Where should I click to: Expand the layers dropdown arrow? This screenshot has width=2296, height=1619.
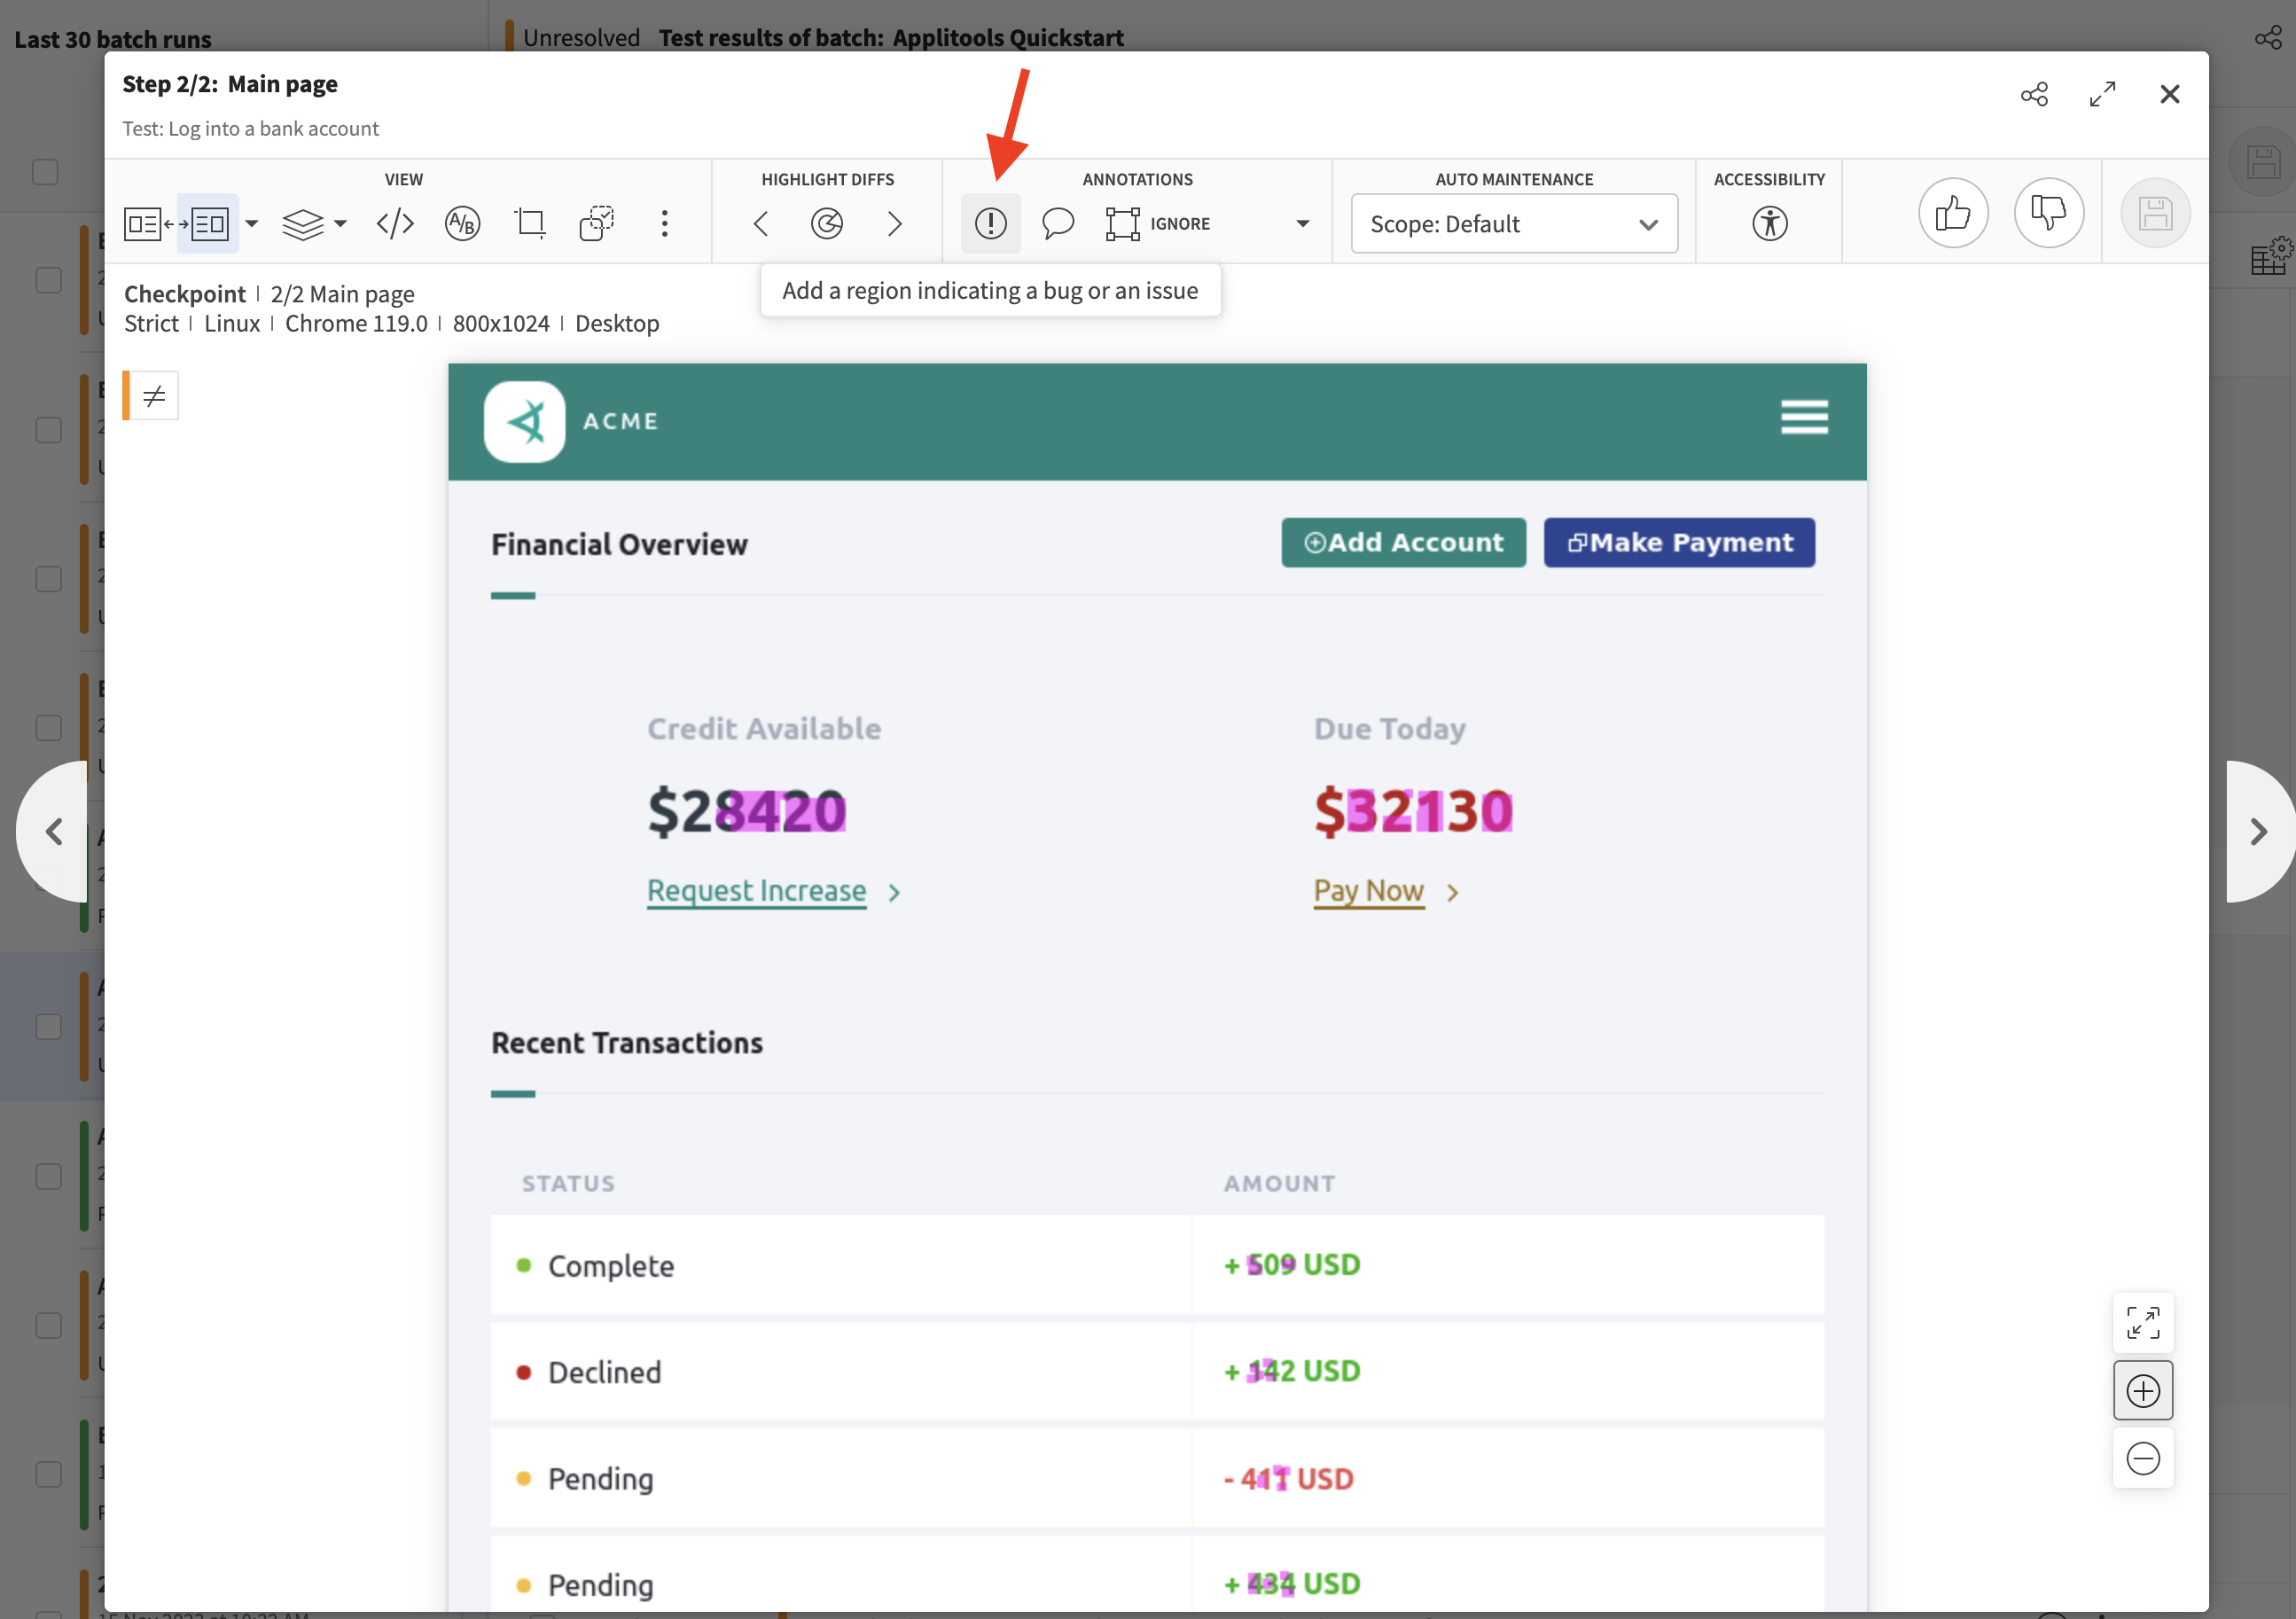(341, 224)
